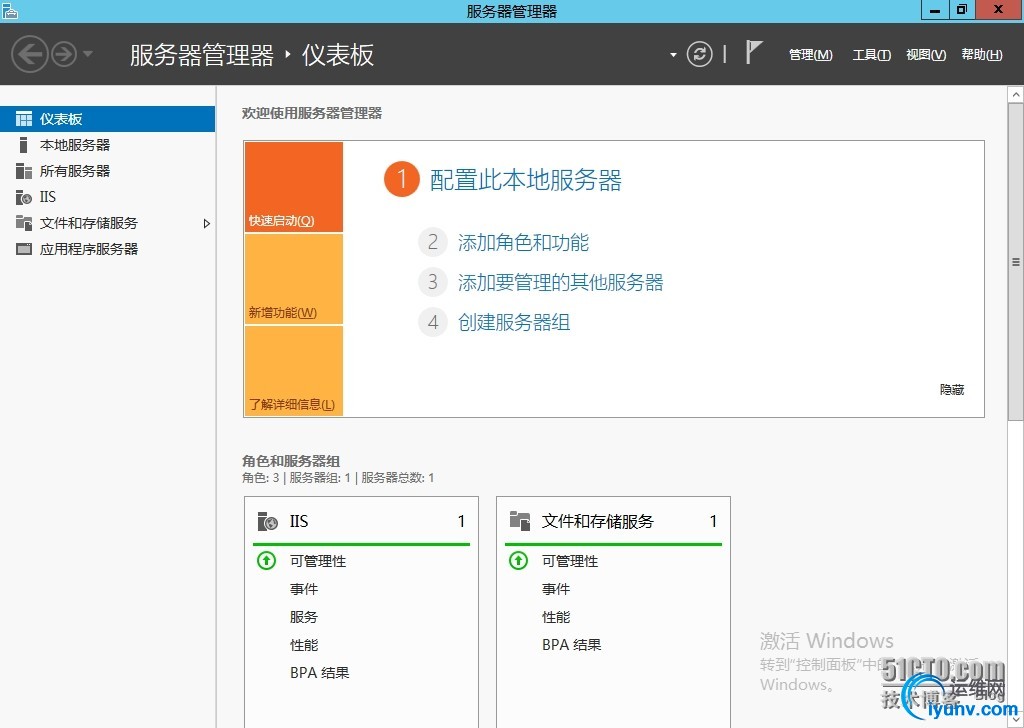Image resolution: width=1024 pixels, height=728 pixels.
Task: Click 可管理性 in 文件和存储服务 tile
Action: (570, 562)
